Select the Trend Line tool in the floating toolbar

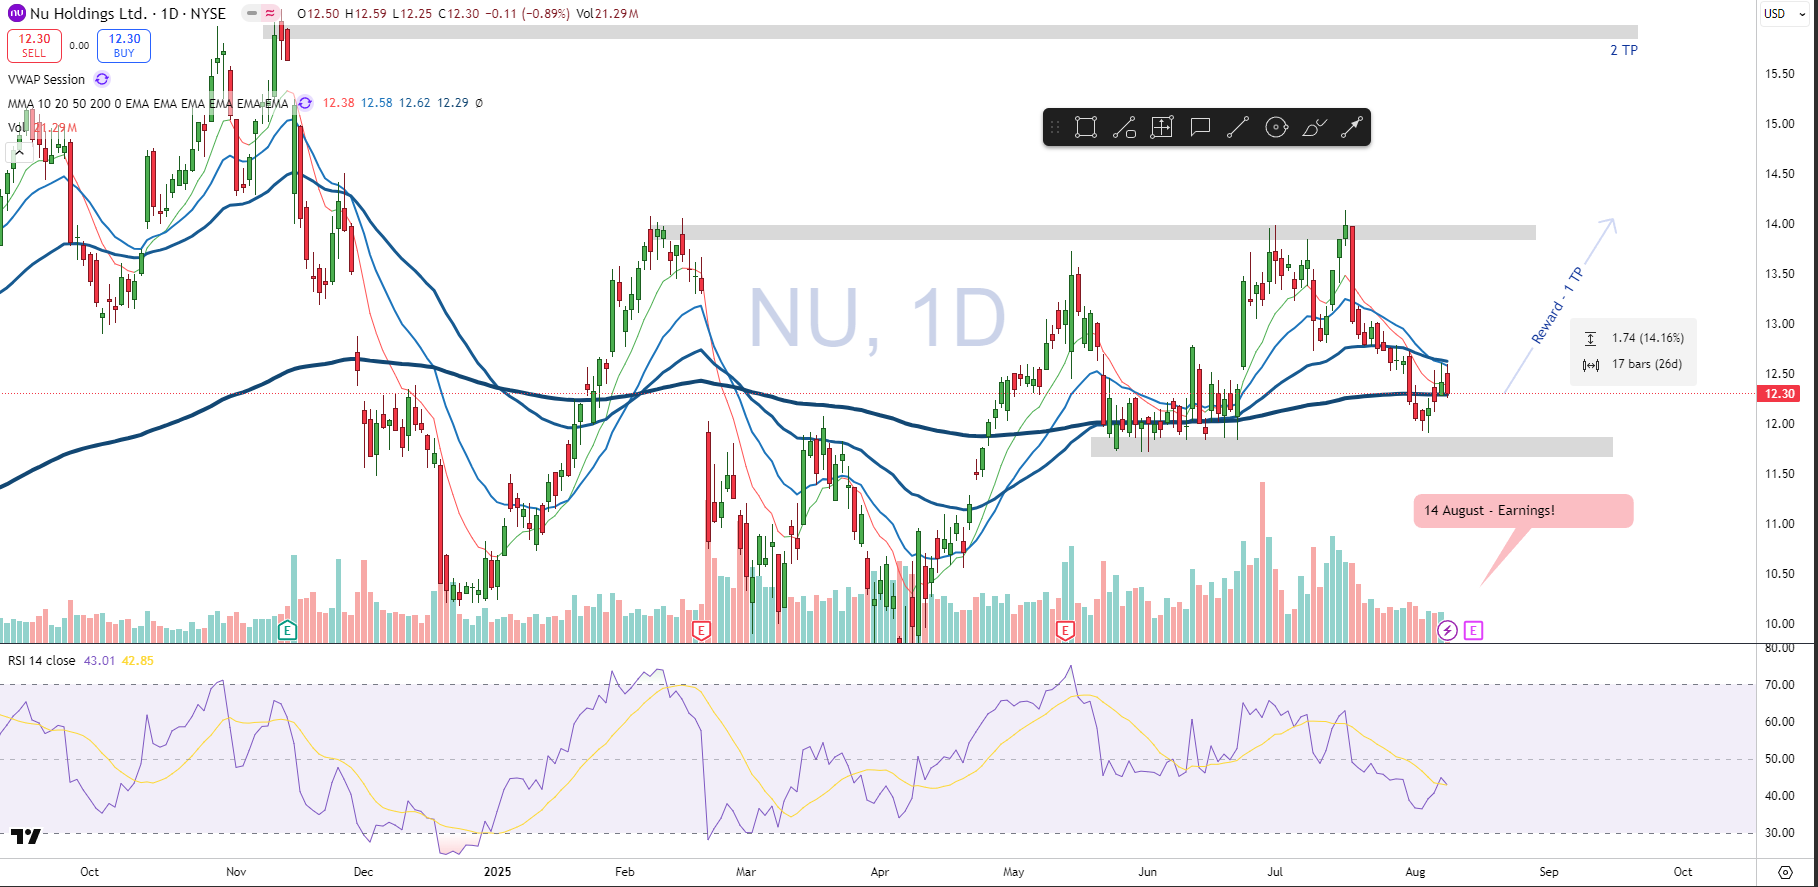[x=1238, y=127]
